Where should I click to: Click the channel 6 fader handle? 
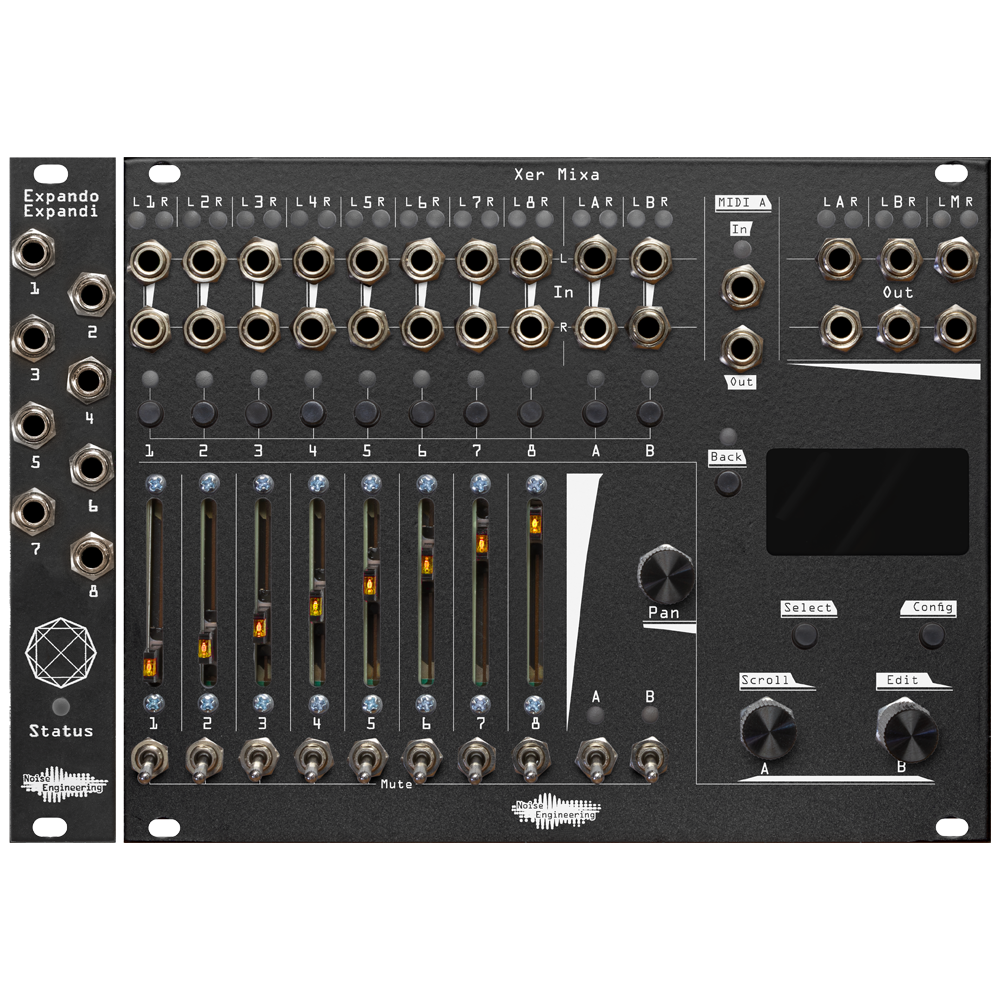(426, 565)
